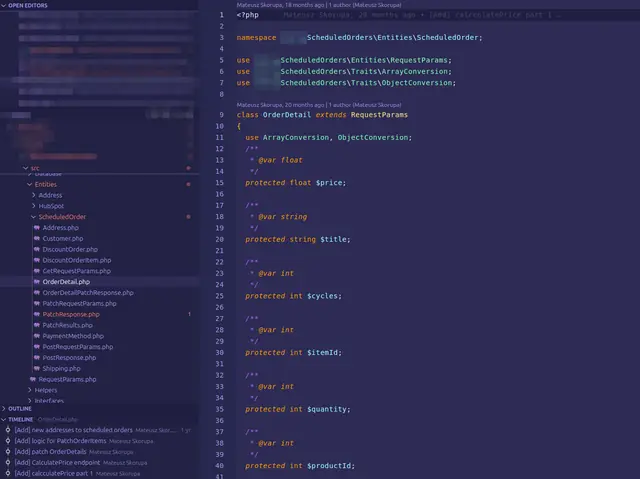Click PHP icon beside RequestParams.php
Viewport: 640px width, 479px height.
pos(33,379)
